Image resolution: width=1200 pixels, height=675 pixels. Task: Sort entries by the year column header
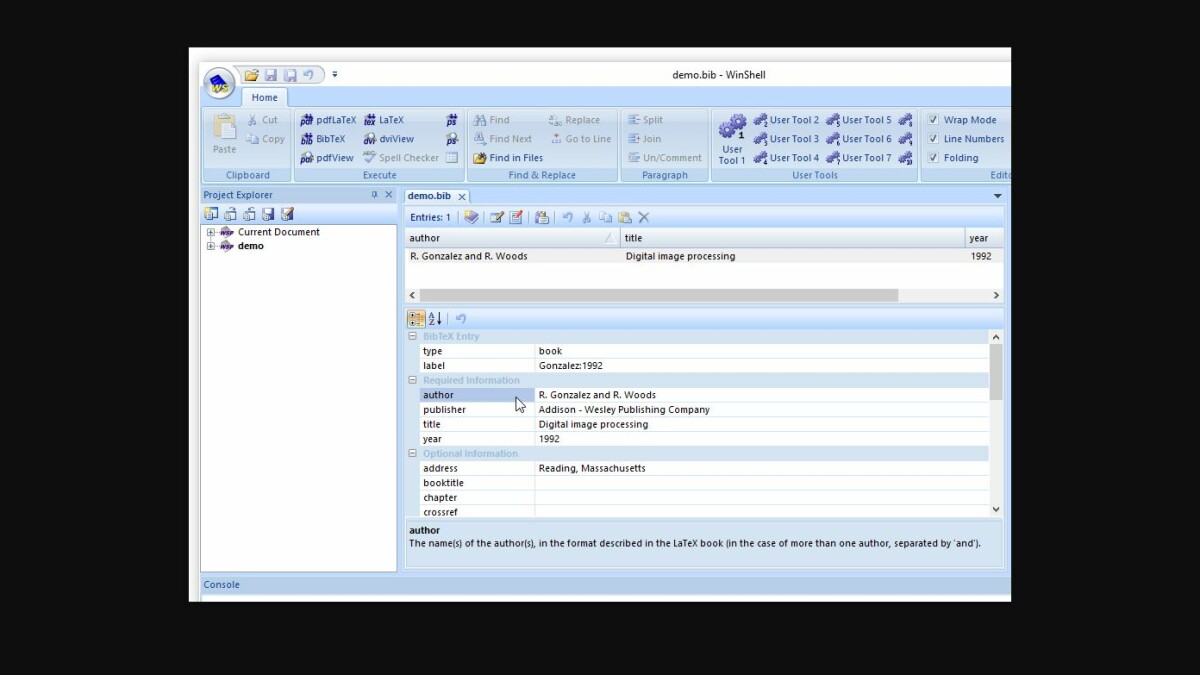pos(984,238)
